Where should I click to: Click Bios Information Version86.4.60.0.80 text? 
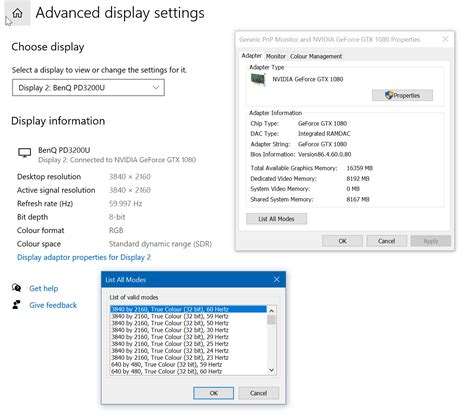click(324, 154)
